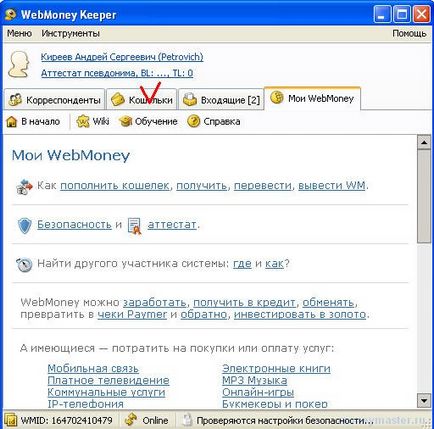Click the WMID status bar icon
This screenshot has height=429, width=434.
(11, 420)
